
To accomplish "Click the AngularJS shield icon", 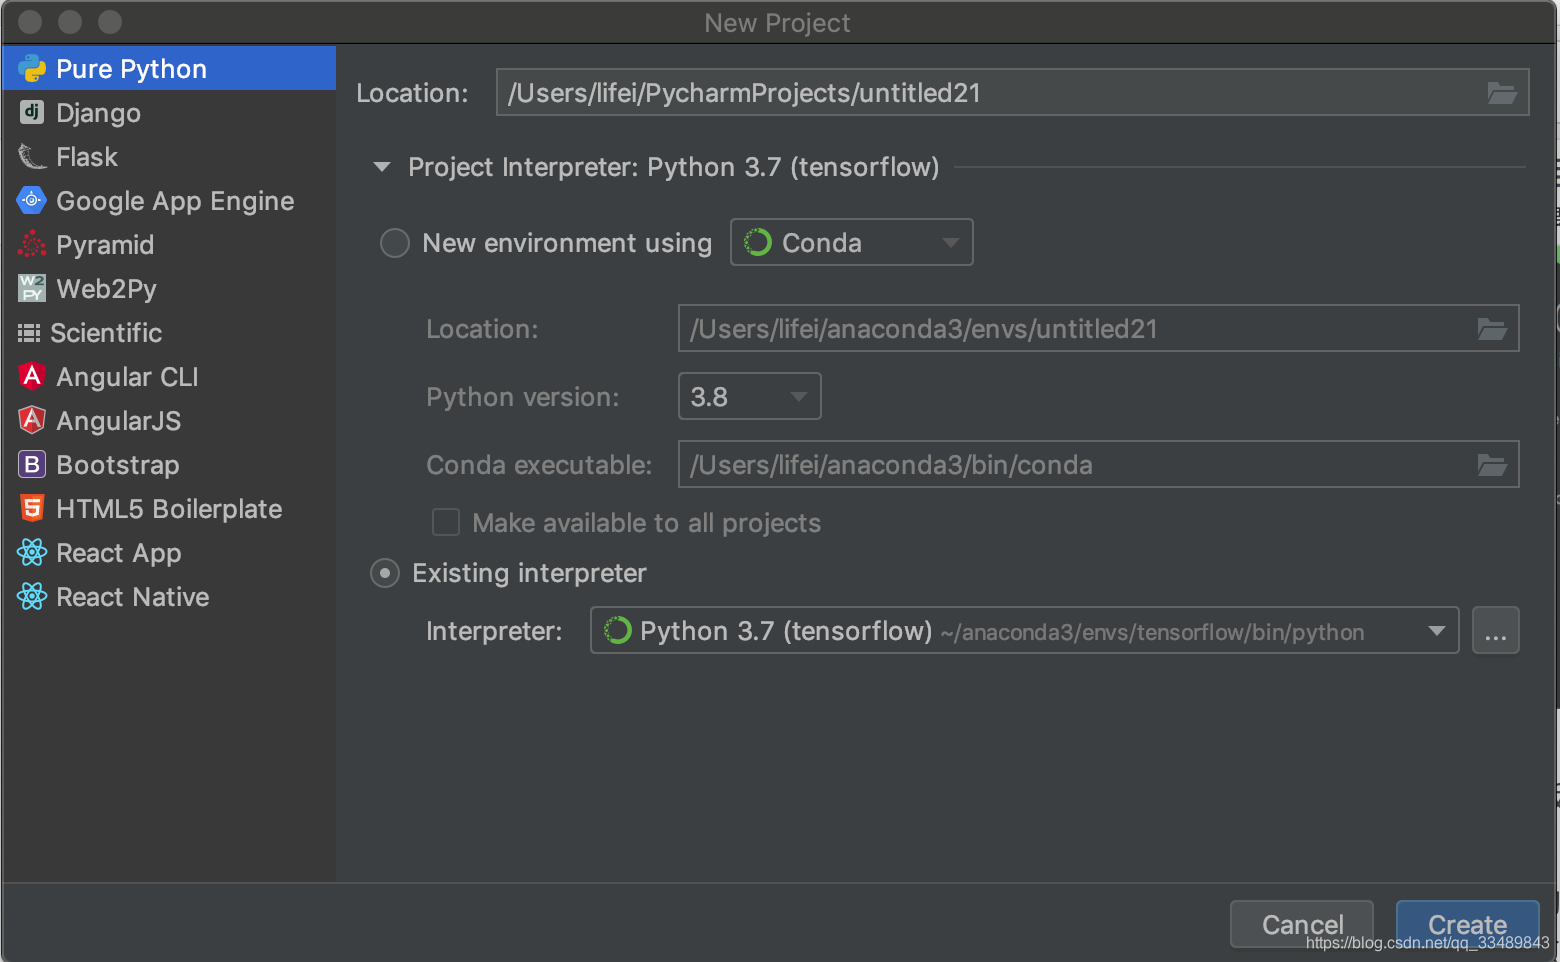I will (32, 420).
